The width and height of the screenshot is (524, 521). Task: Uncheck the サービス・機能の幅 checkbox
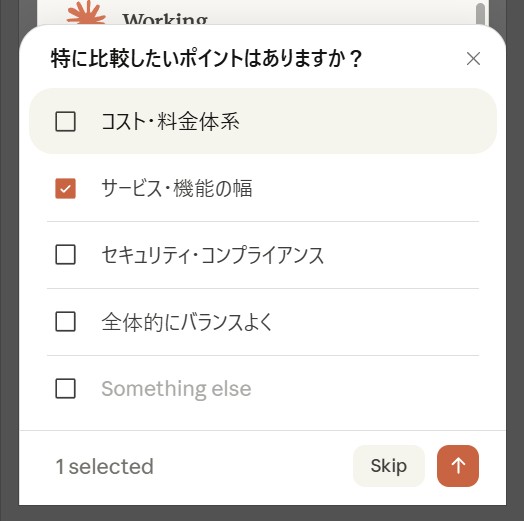65,188
